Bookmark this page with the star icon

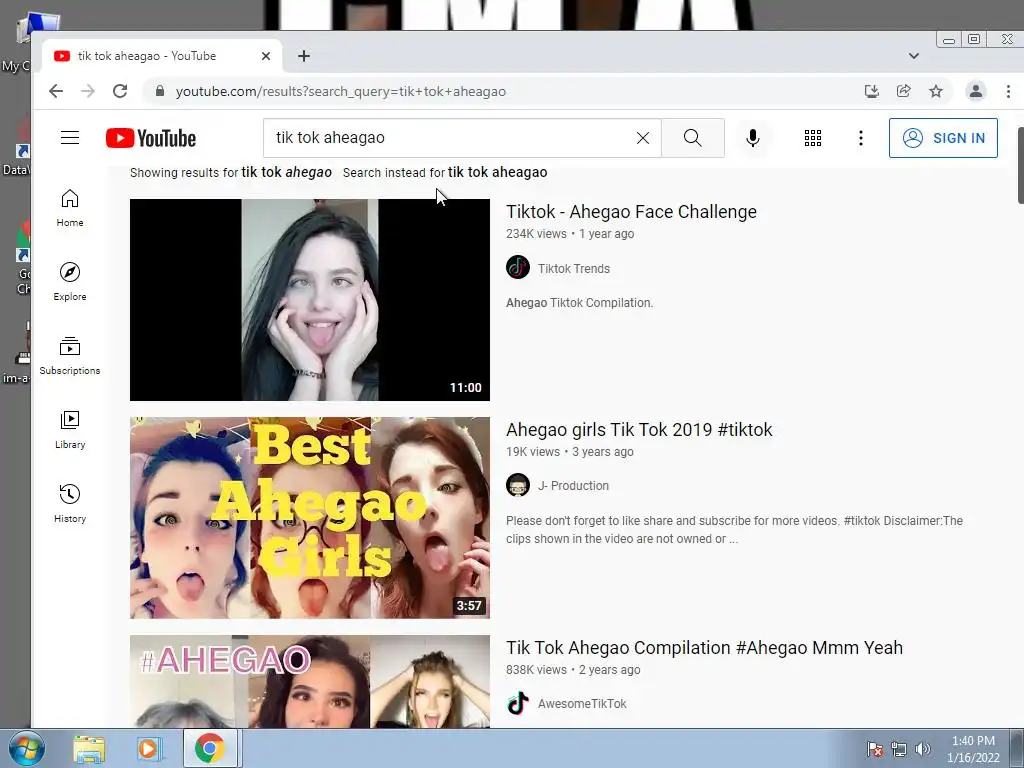(936, 91)
